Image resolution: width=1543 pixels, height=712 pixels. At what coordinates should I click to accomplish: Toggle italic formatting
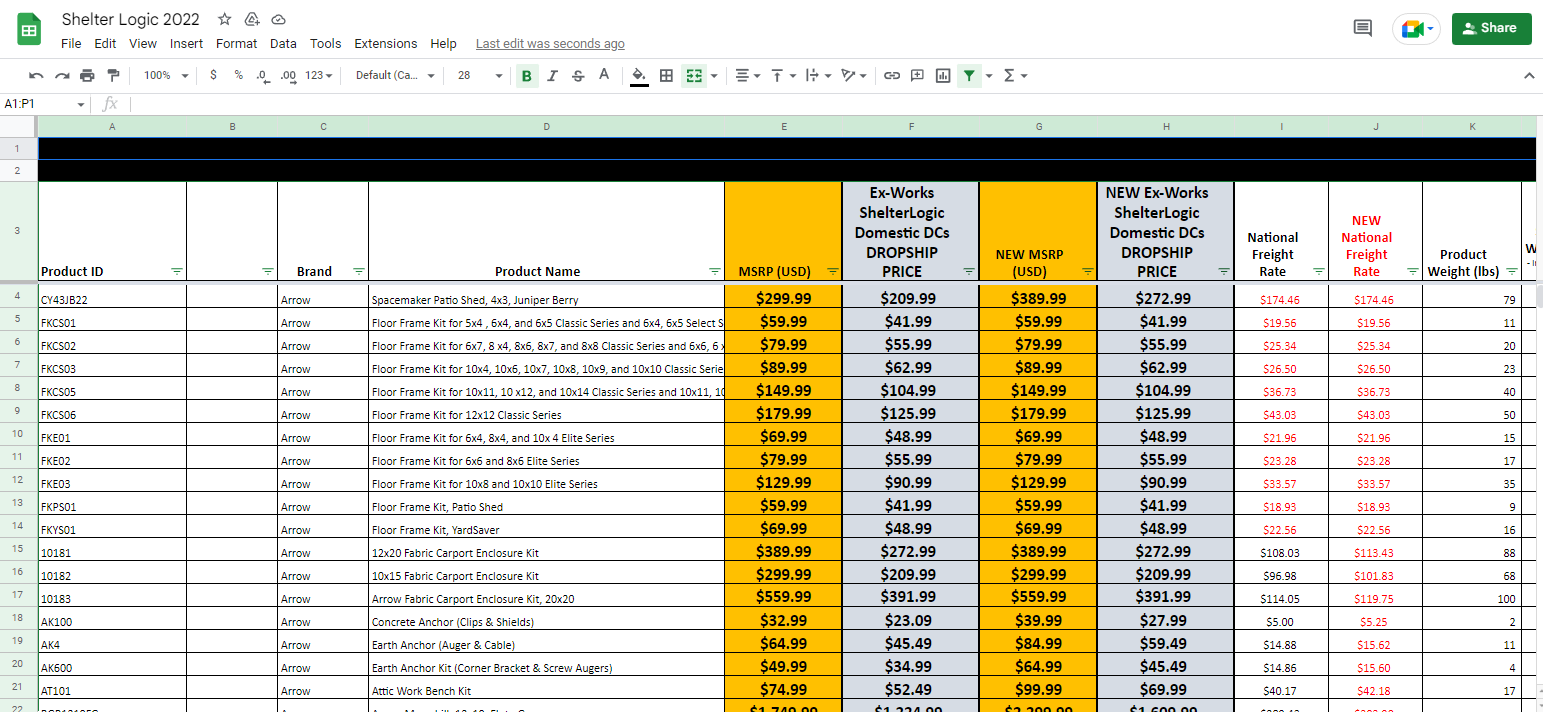[552, 75]
